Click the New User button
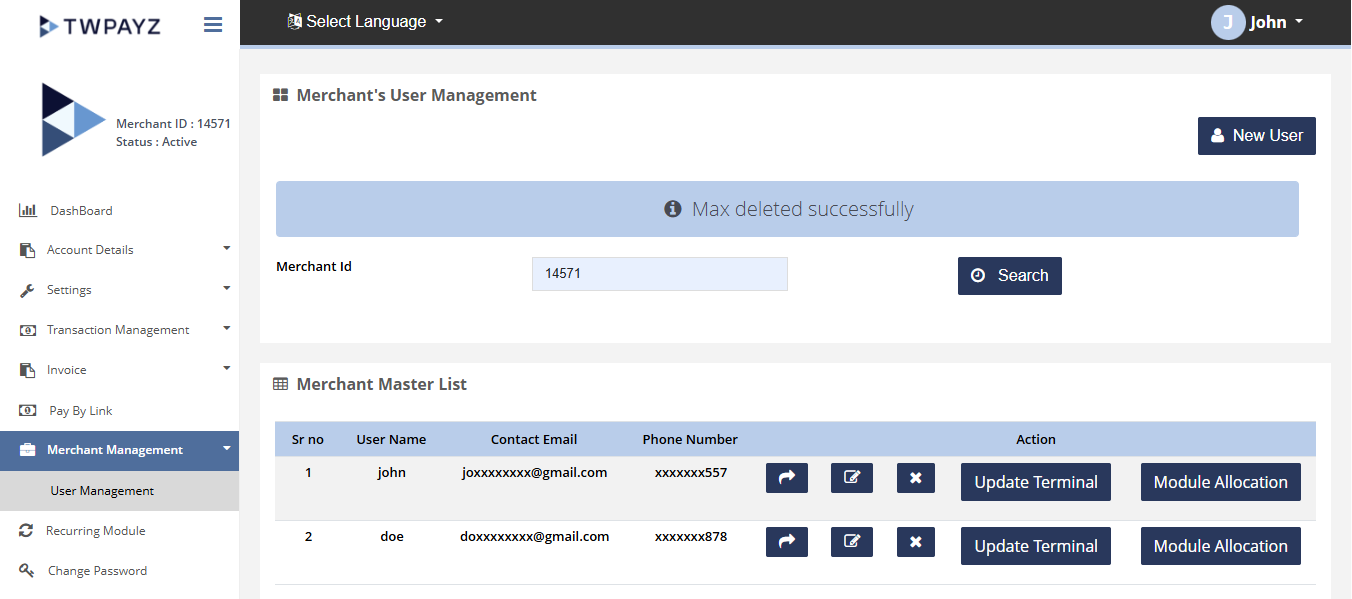The image size is (1352, 599). [1256, 136]
